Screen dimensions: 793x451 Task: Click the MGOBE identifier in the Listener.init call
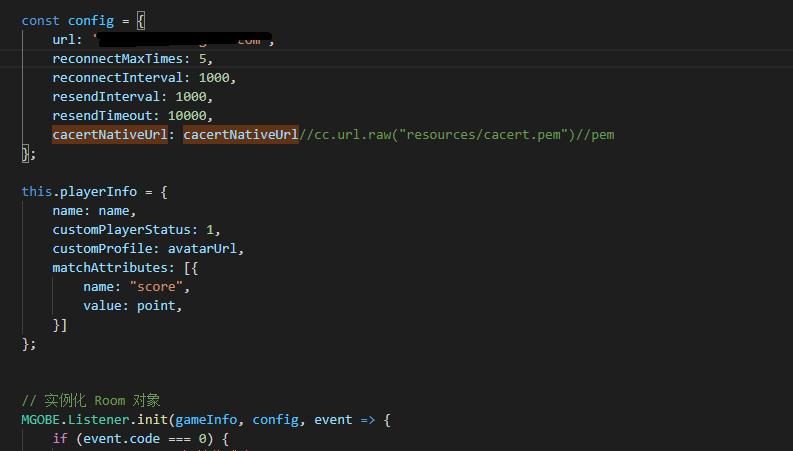point(41,420)
